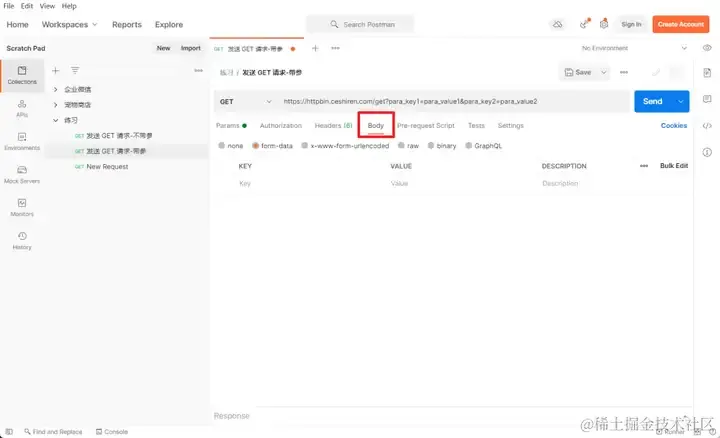Open the collections panel more options

click(x=198, y=70)
